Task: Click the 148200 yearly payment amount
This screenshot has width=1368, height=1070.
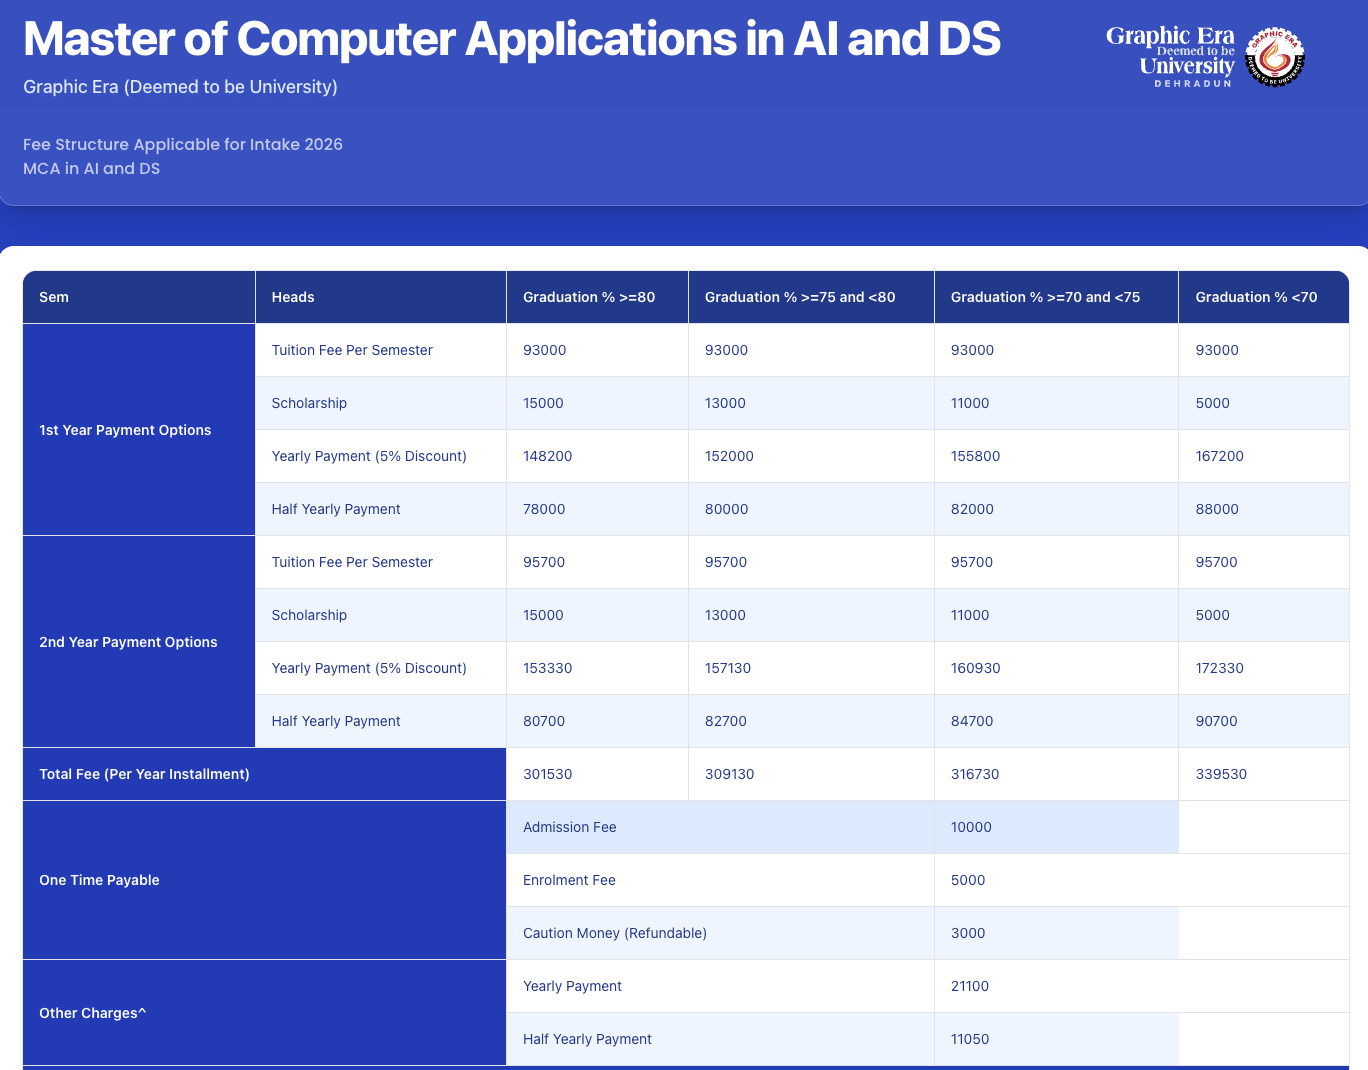Action: [x=548, y=456]
